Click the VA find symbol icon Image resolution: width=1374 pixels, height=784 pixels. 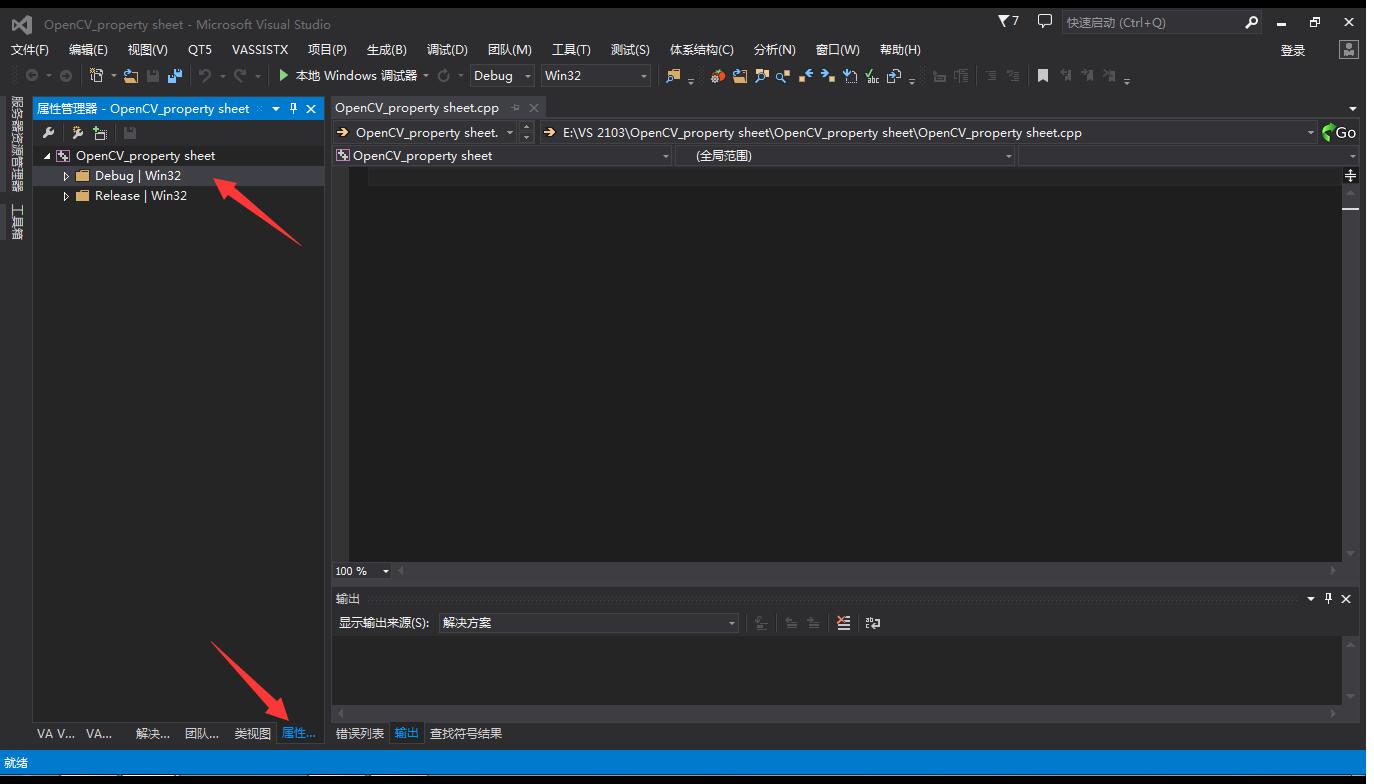coord(762,75)
